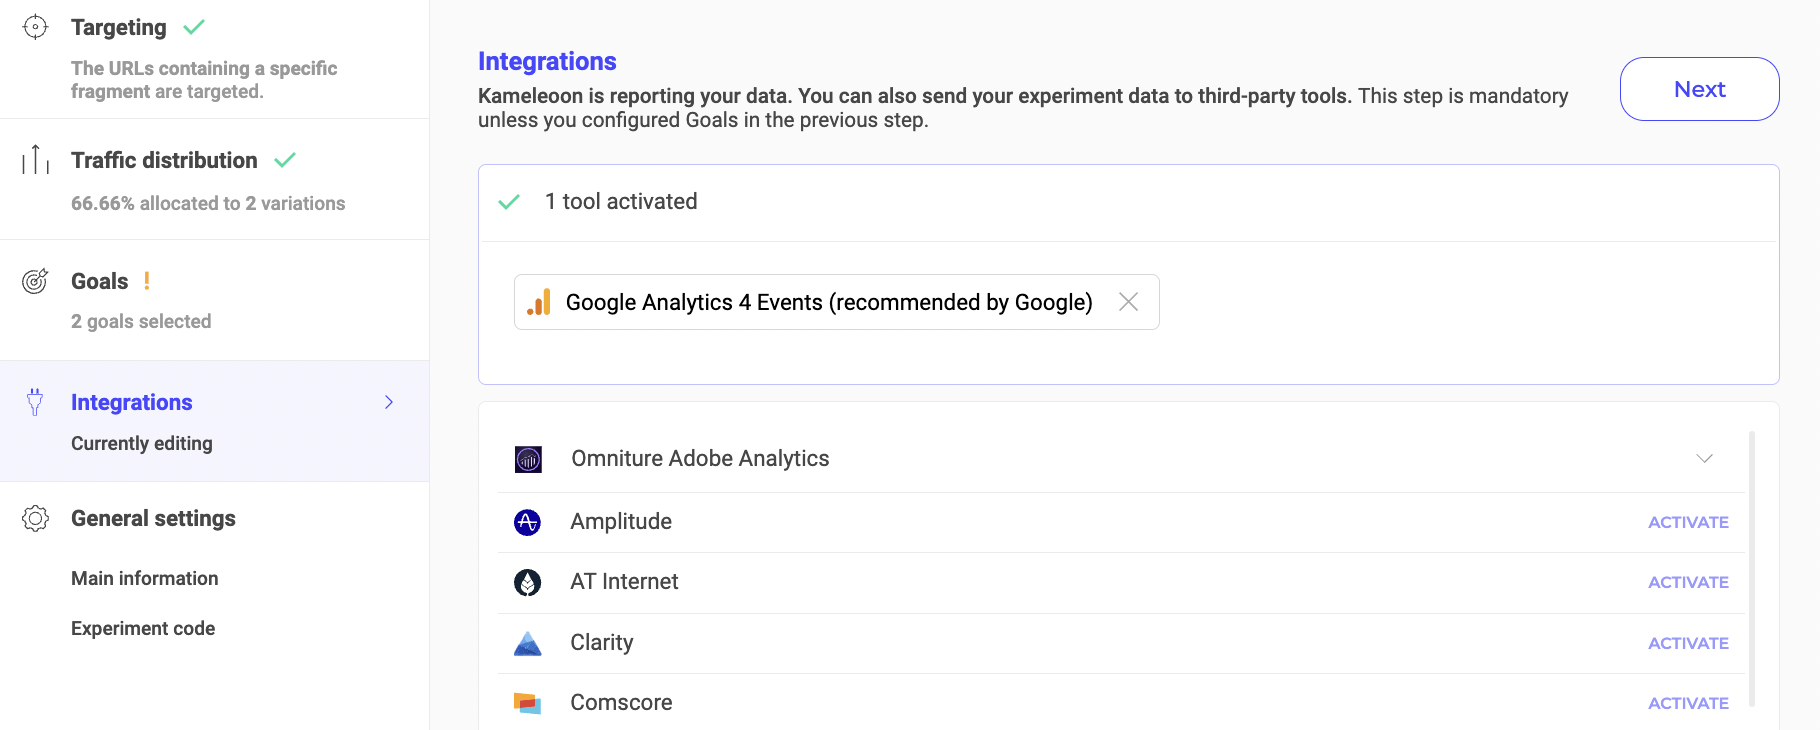Click the Amplitude logo icon
This screenshot has width=1820, height=730.
527,522
